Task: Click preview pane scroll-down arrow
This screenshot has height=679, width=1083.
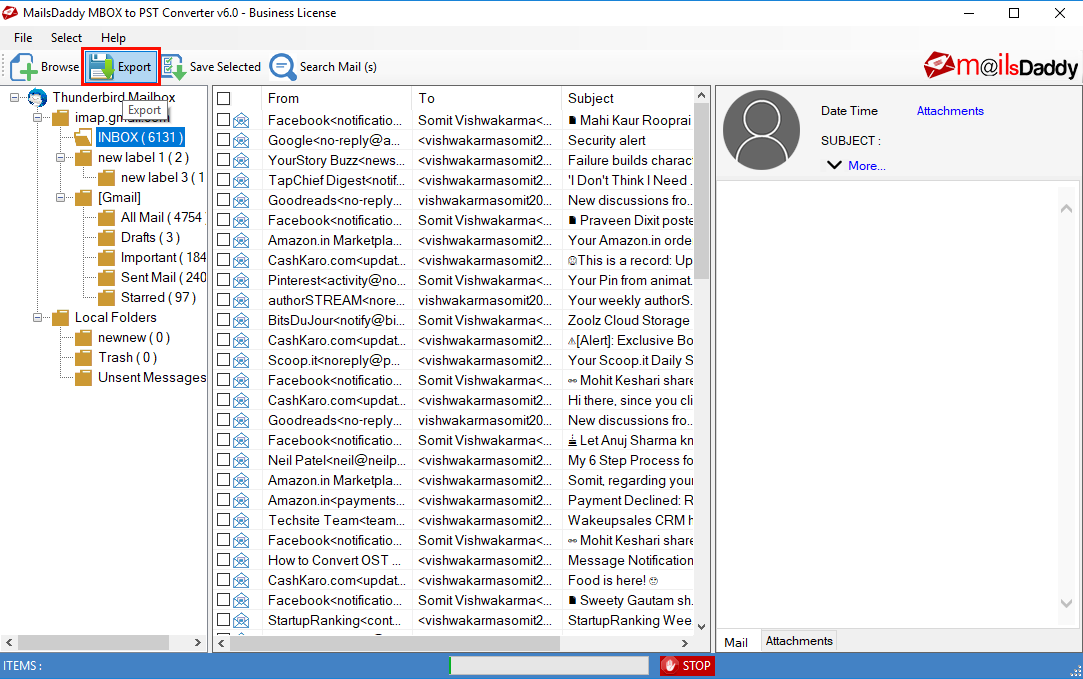Action: pyautogui.click(x=1066, y=603)
